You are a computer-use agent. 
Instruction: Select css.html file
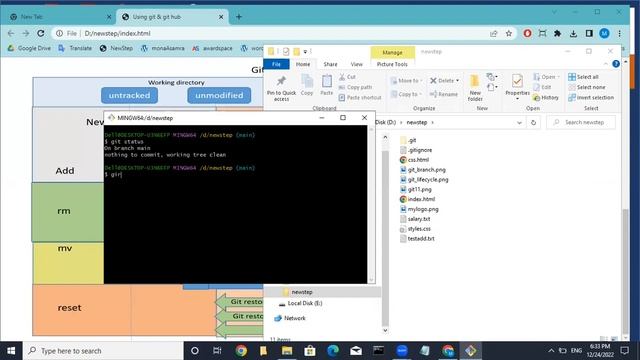pyautogui.click(x=414, y=160)
